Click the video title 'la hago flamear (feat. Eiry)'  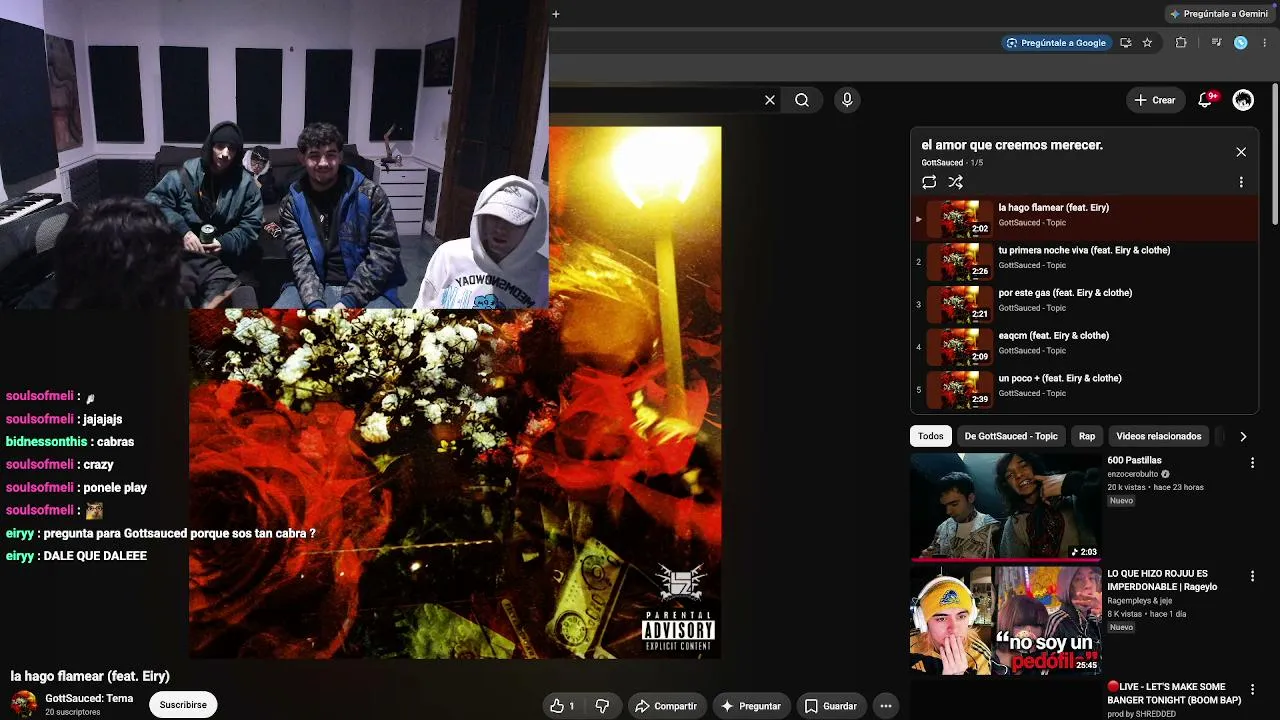[x=90, y=676]
